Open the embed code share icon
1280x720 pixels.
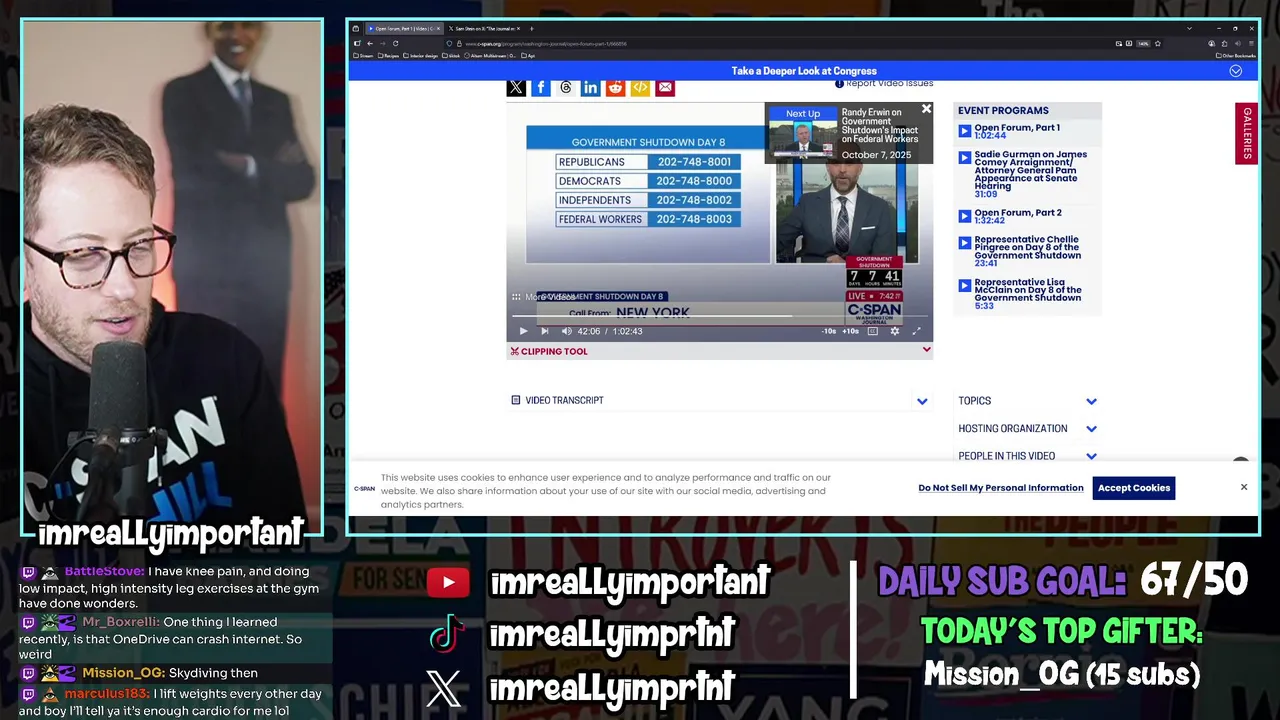pyautogui.click(x=640, y=88)
